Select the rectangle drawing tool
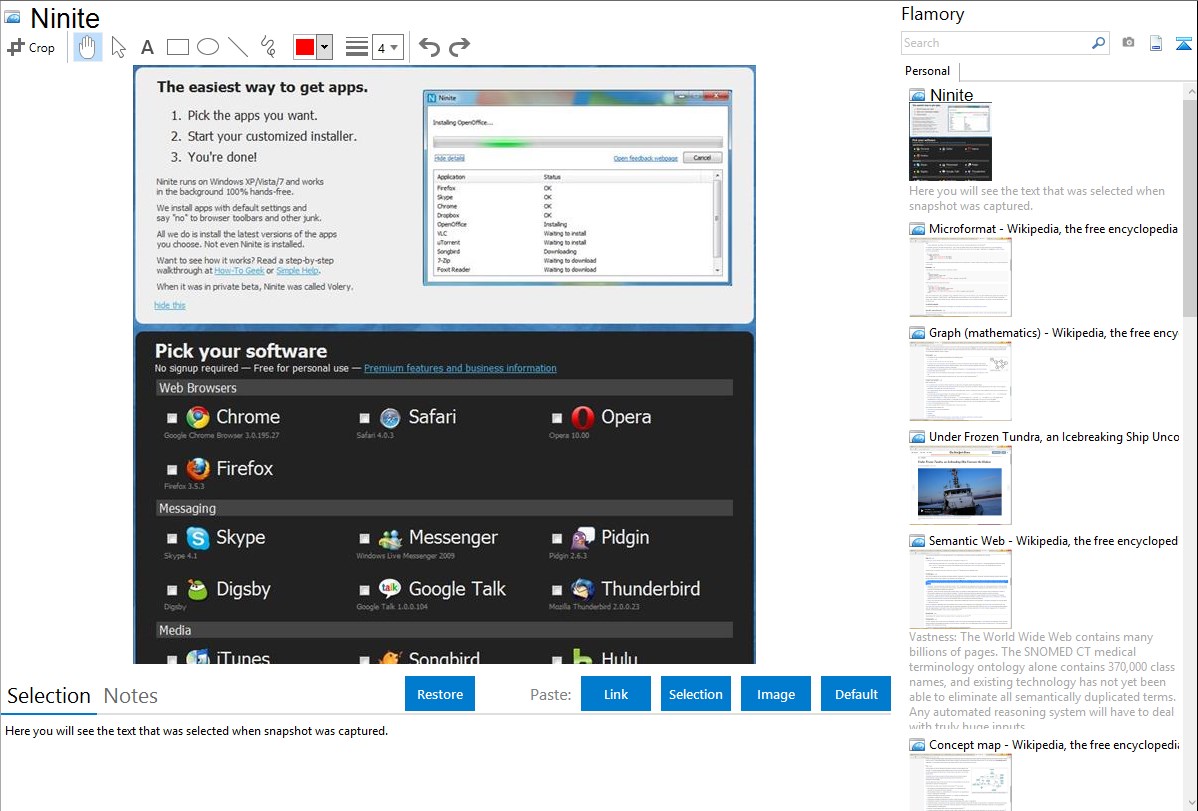 pos(177,47)
